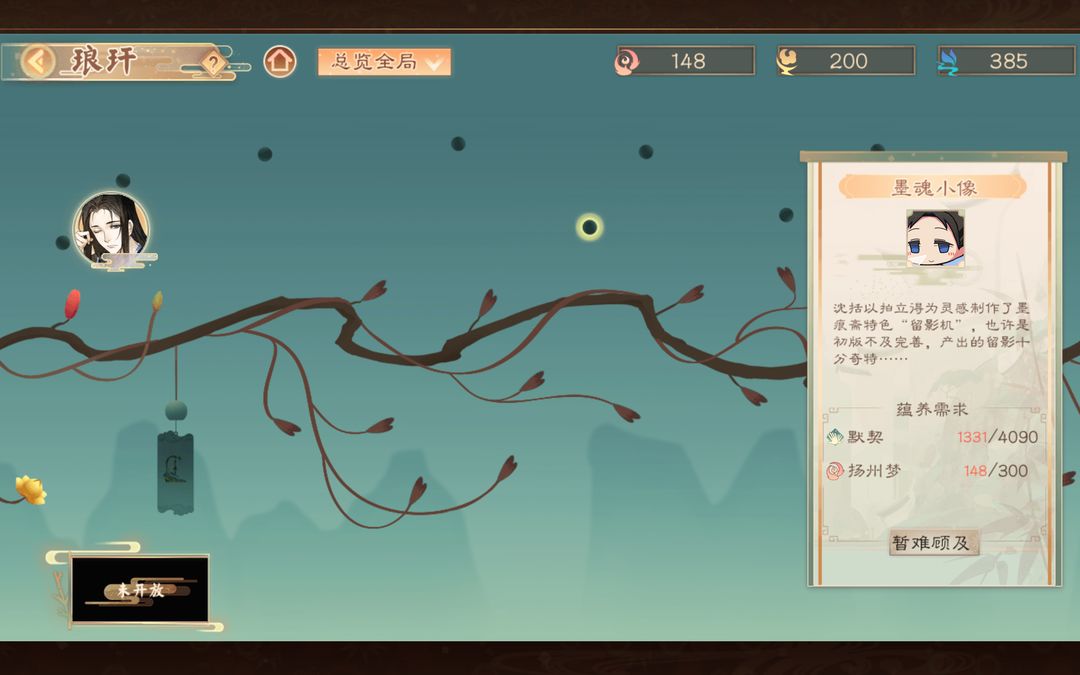
Task: Click the 扬州梦 requirement icon
Action: (835, 471)
